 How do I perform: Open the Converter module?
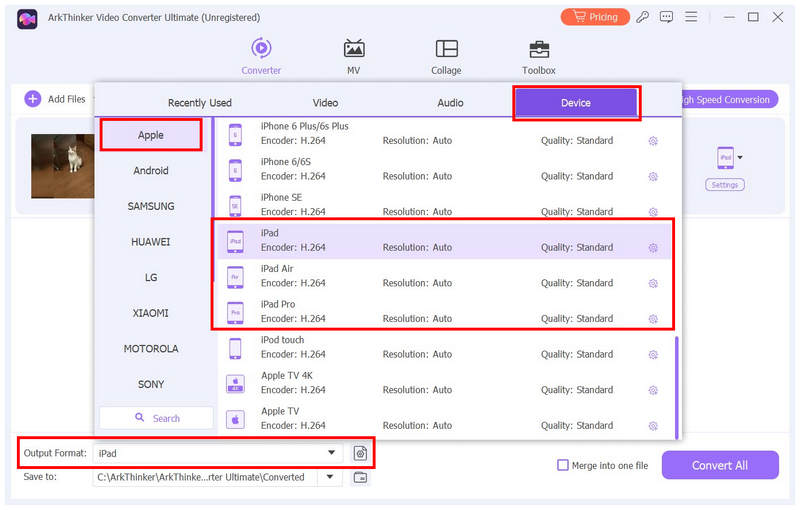(261, 56)
